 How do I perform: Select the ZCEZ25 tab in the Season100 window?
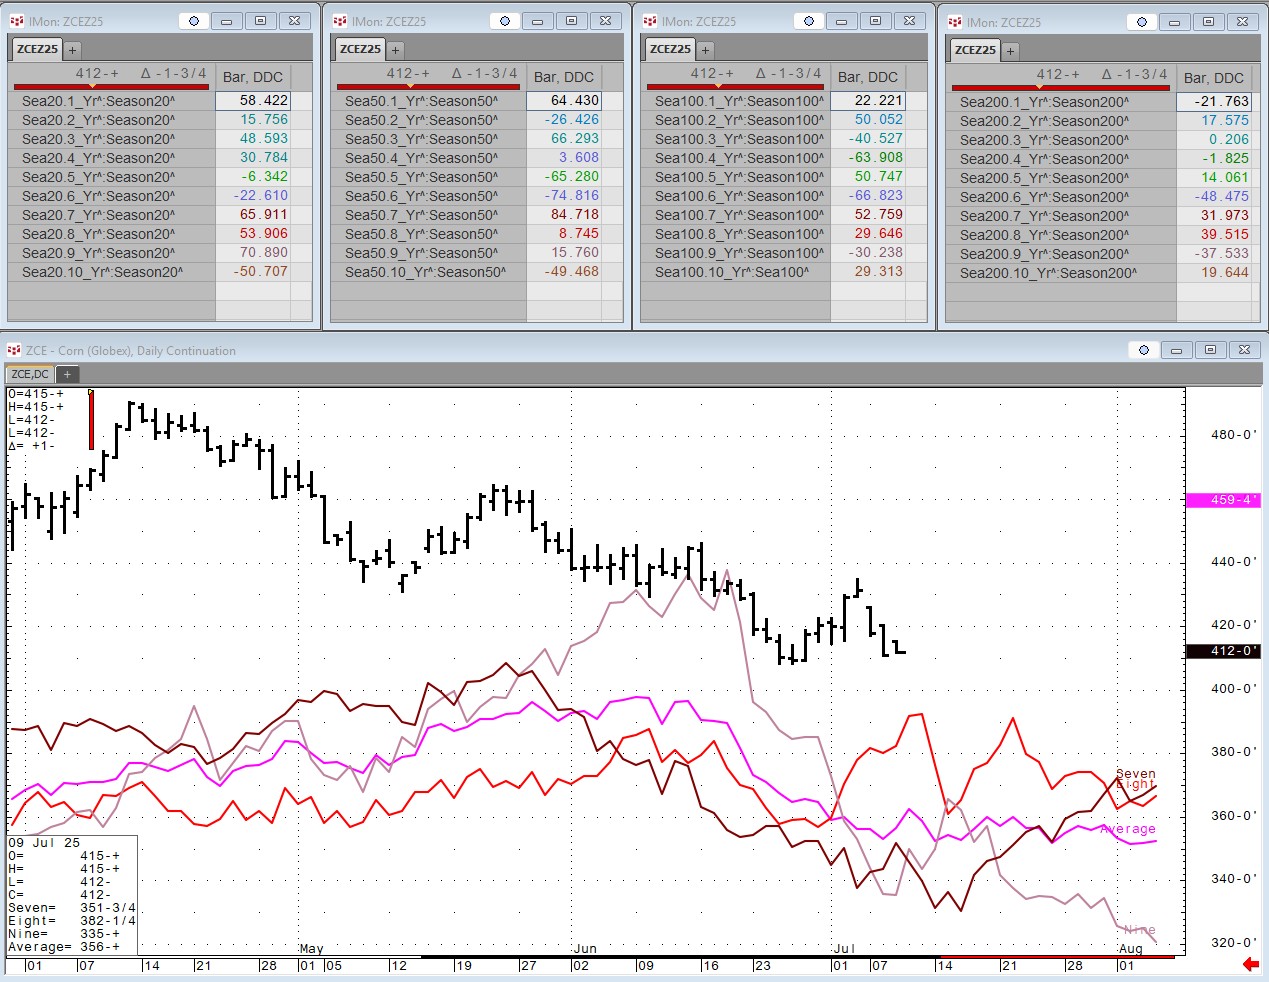tap(670, 49)
